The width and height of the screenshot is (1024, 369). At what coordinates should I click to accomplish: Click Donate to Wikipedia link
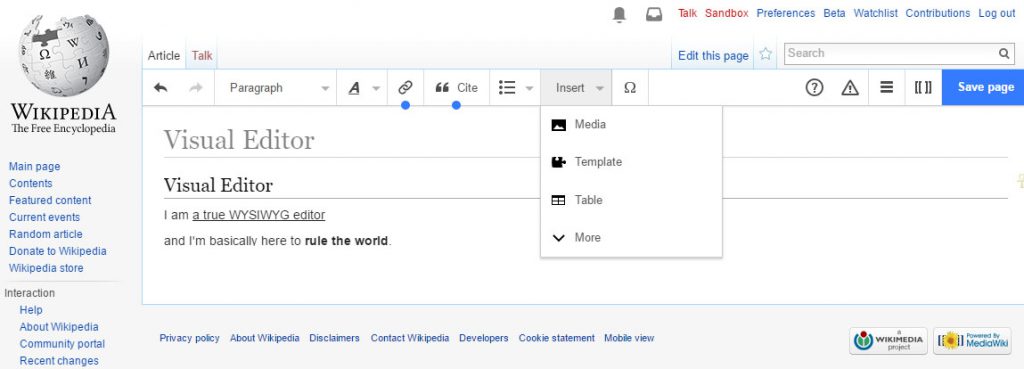click(x=57, y=251)
